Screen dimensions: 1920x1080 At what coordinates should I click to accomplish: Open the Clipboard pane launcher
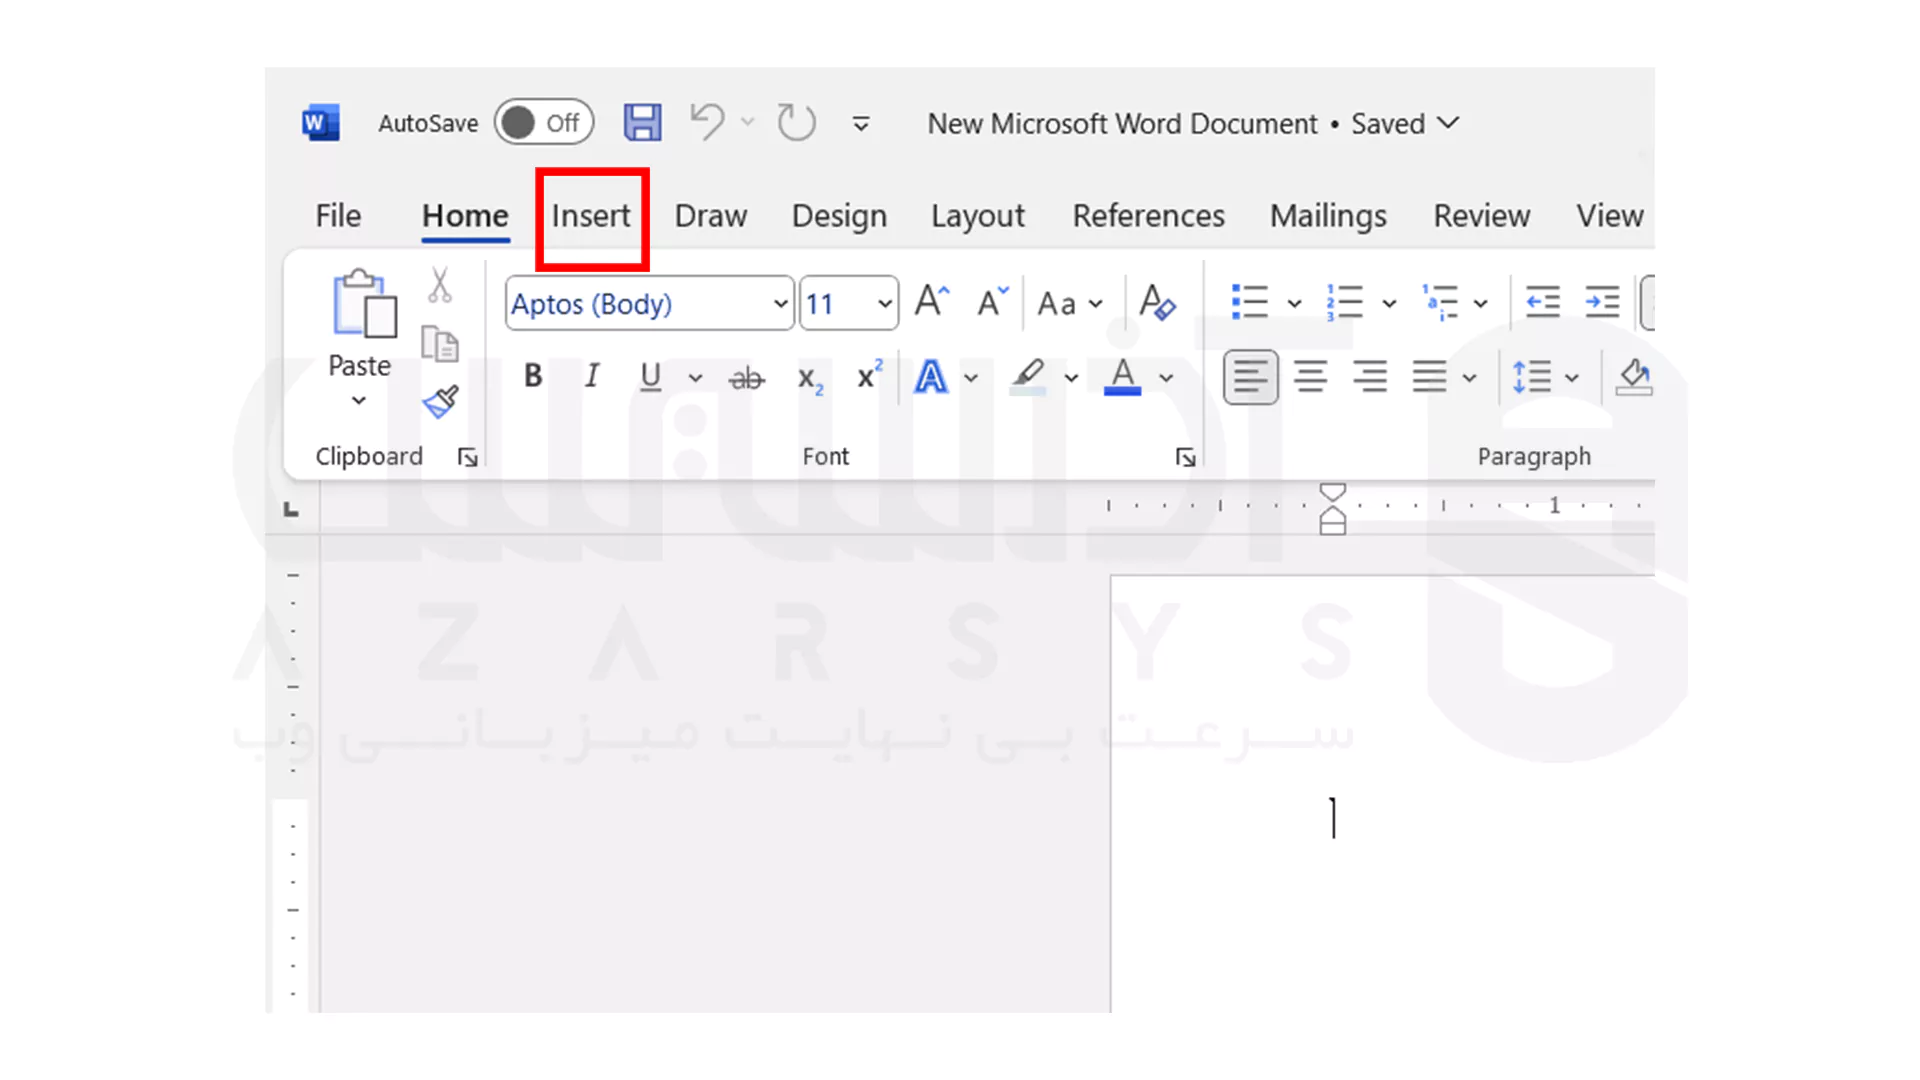467,458
